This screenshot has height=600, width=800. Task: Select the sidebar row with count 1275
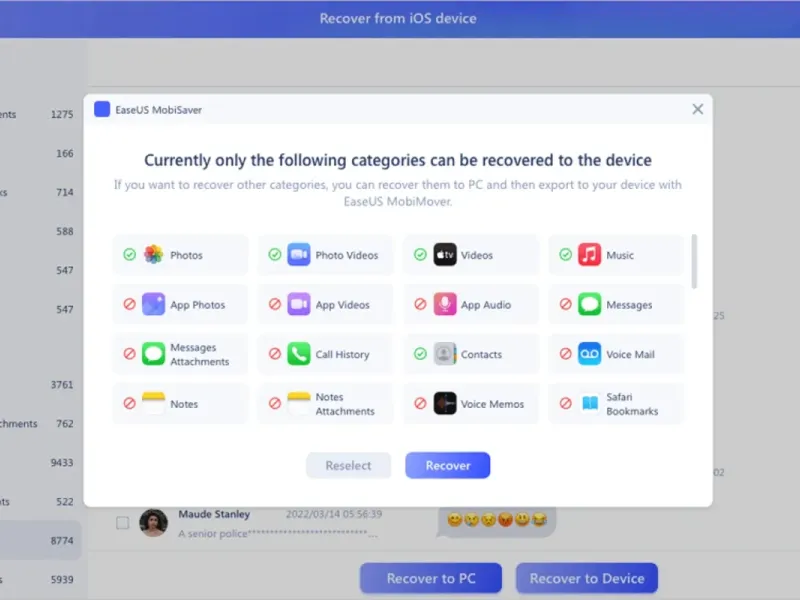pyautogui.click(x=41, y=114)
